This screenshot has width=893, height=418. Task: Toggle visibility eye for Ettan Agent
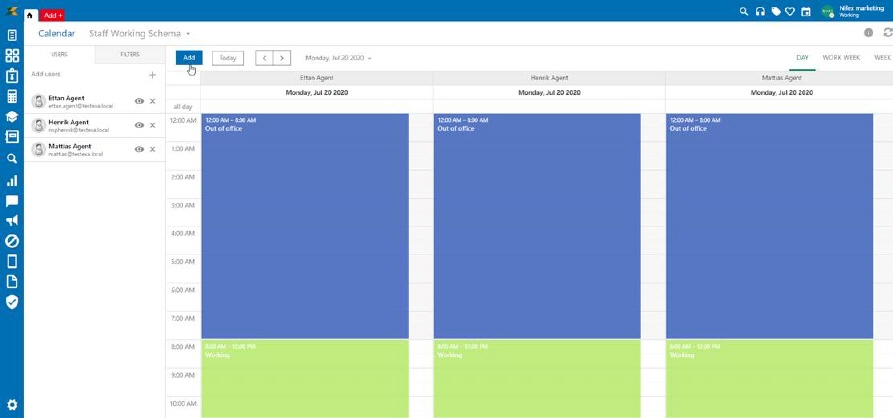point(139,101)
